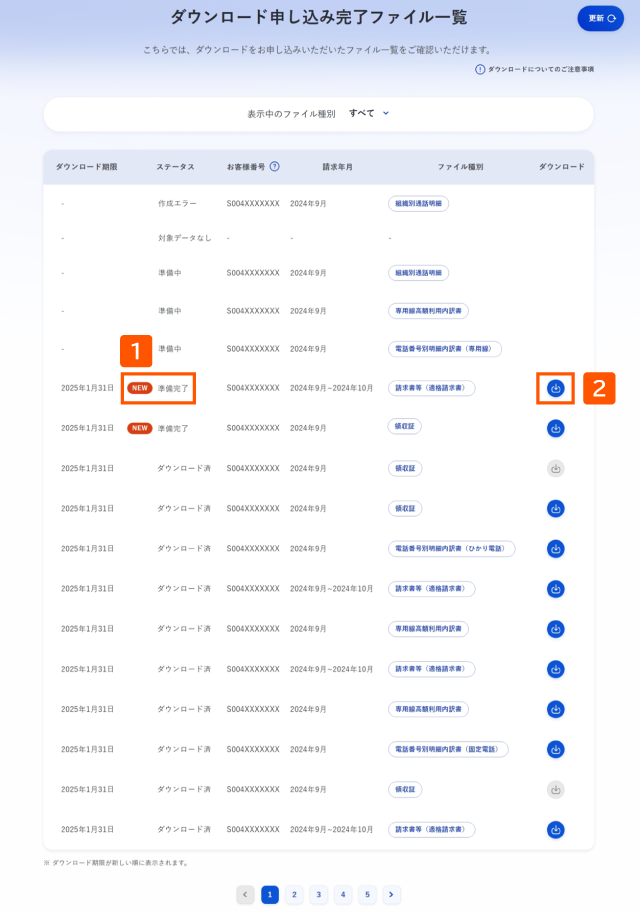The height and width of the screenshot is (912, 640).
Task: Click current page 1 button
Action: [x=270, y=895]
